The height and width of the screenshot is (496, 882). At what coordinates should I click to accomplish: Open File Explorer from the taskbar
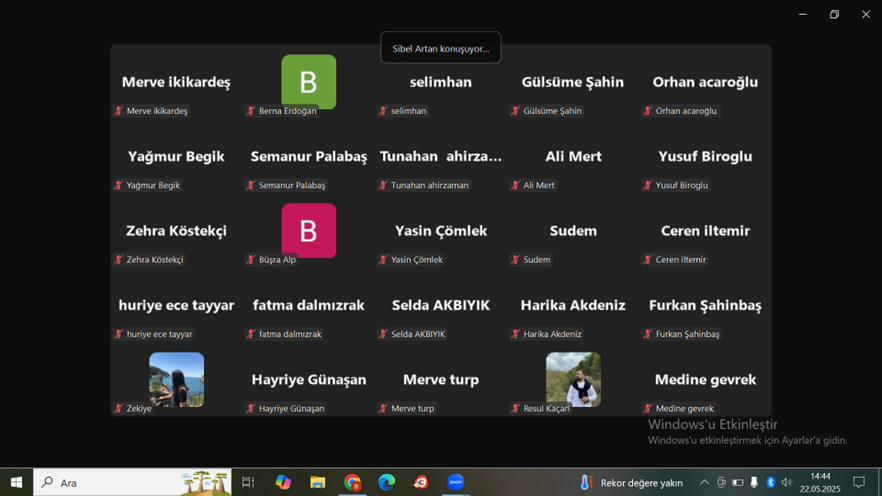pyautogui.click(x=318, y=483)
